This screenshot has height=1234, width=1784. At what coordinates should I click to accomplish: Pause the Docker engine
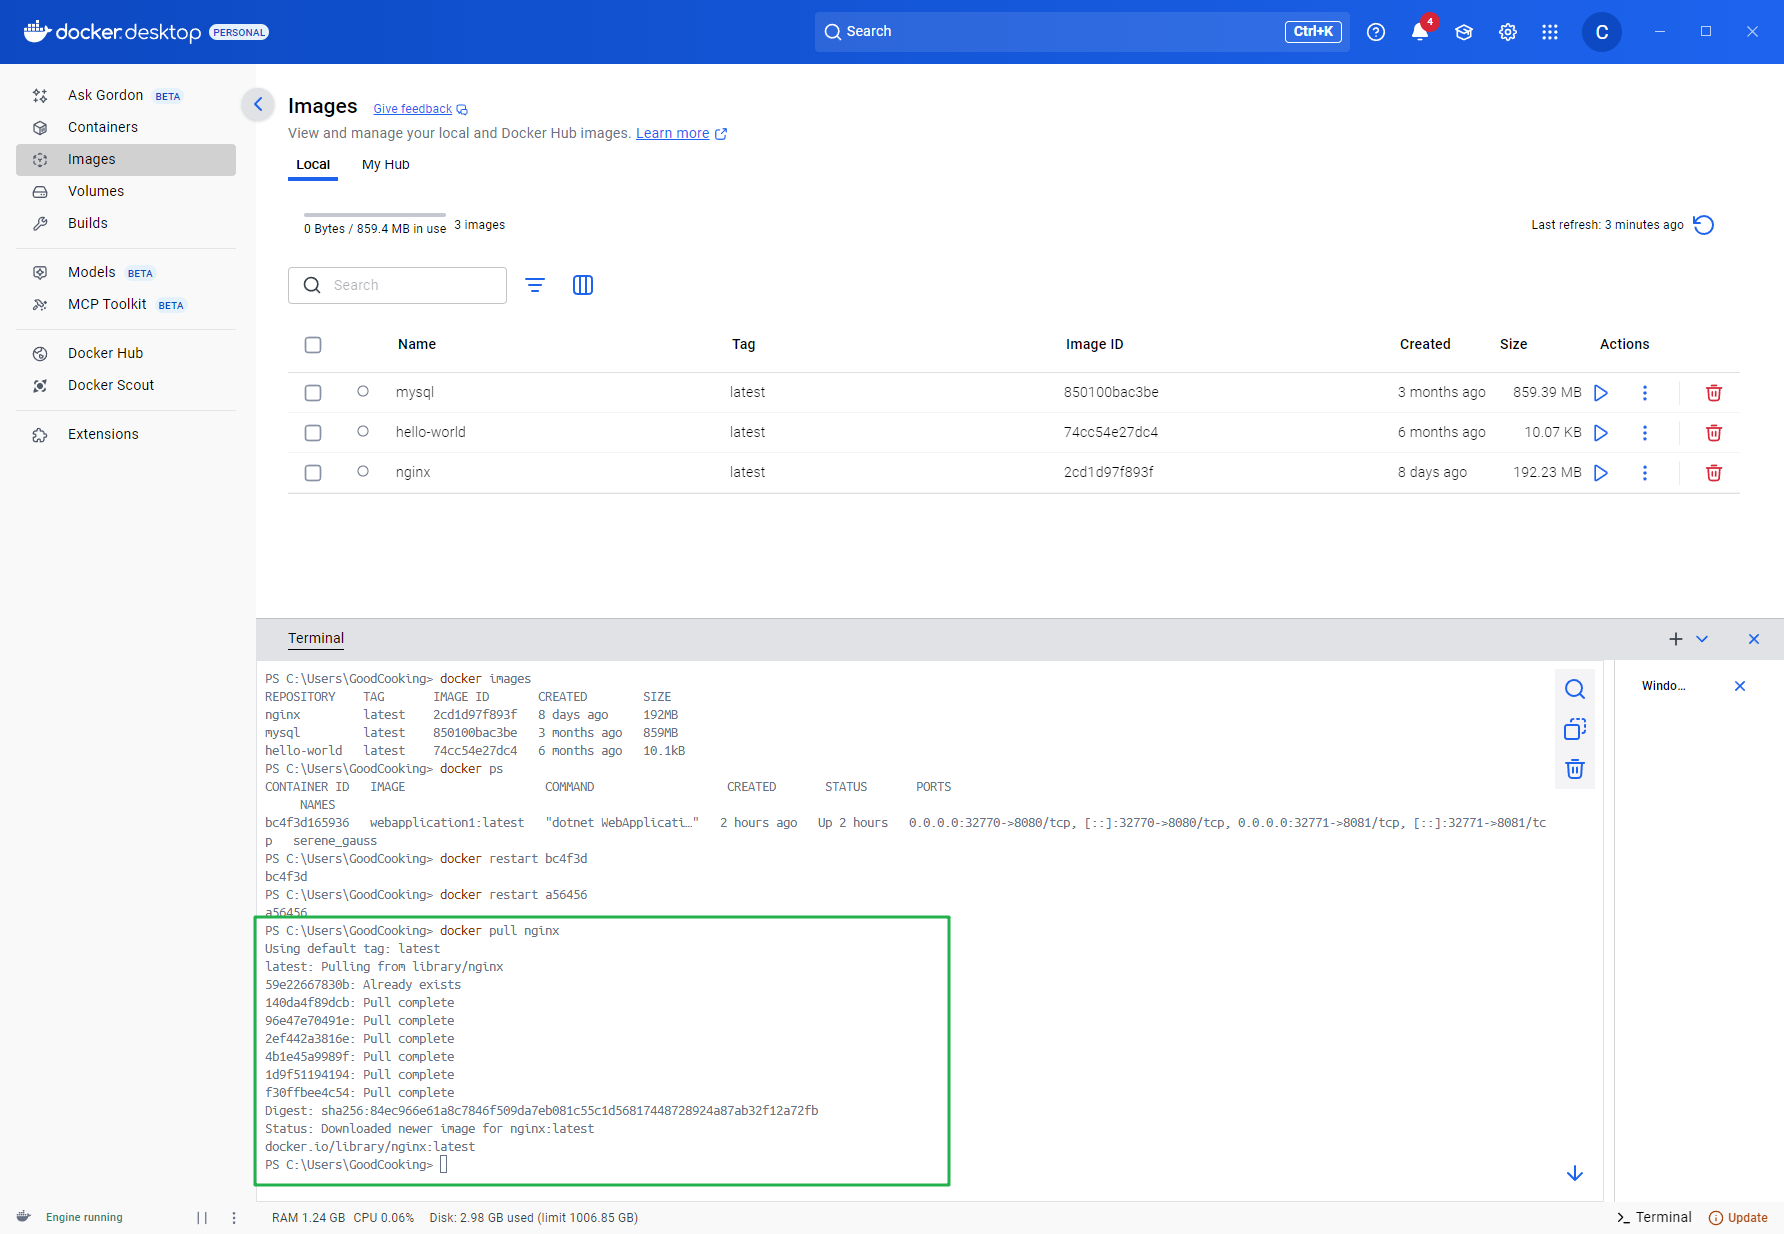(202, 1218)
